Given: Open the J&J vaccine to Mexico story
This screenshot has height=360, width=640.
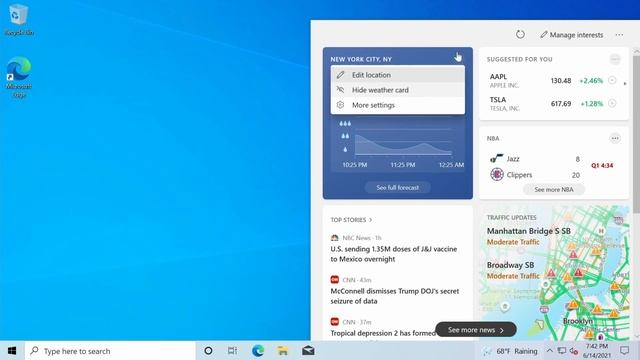Looking at the screenshot, I should pos(394,254).
